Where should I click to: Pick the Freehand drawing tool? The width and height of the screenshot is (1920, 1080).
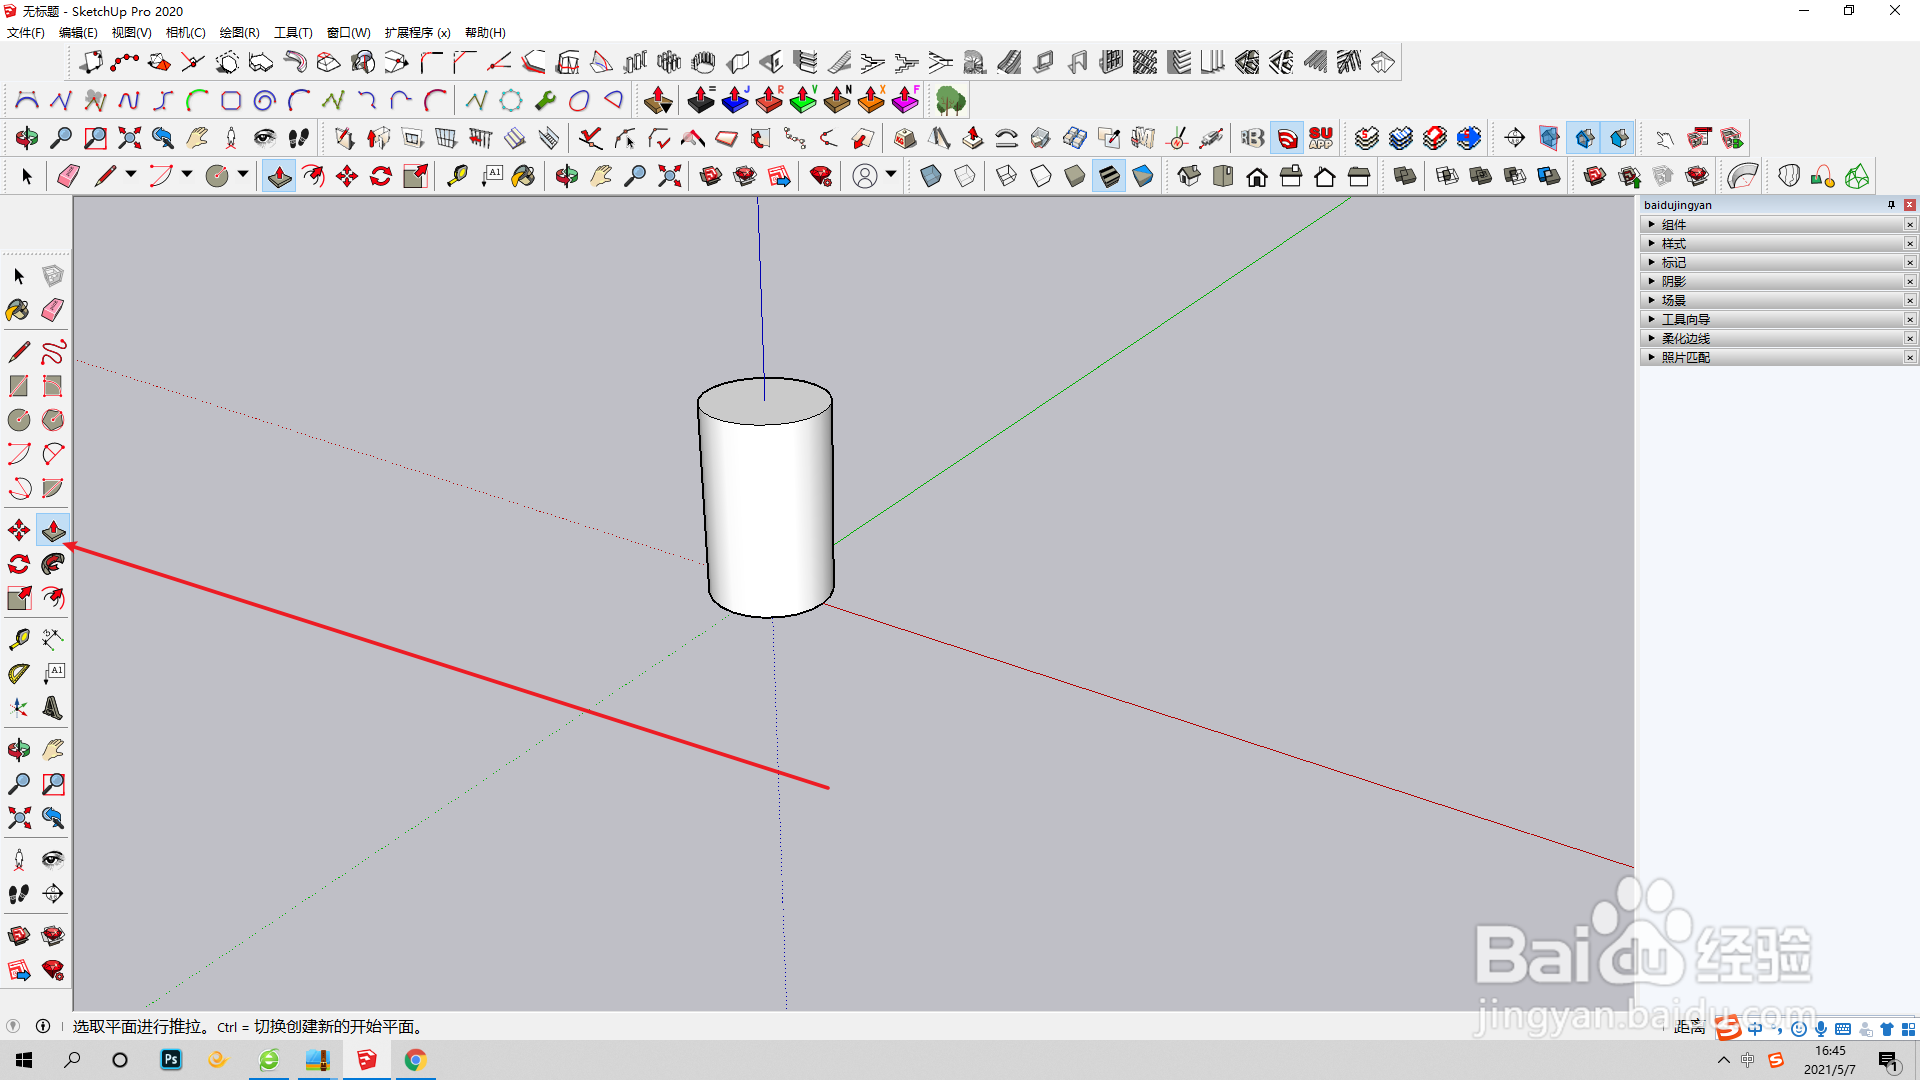53,352
